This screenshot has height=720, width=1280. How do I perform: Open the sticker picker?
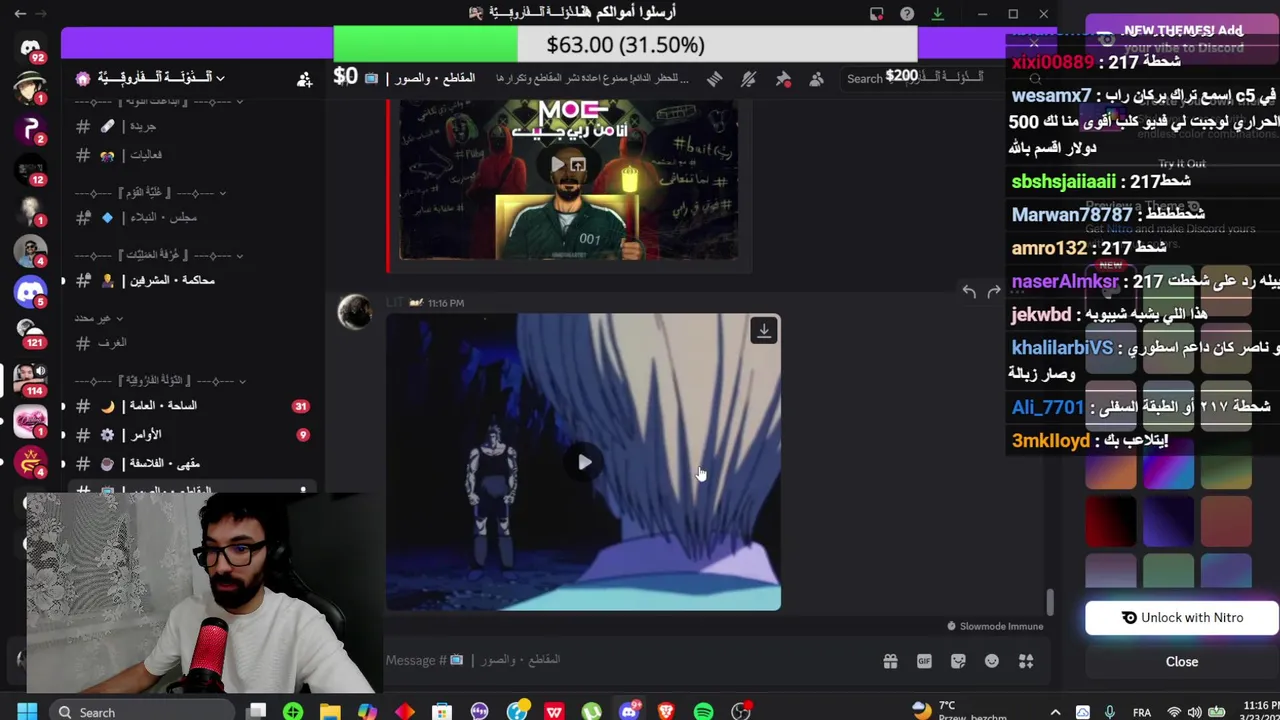click(x=958, y=661)
